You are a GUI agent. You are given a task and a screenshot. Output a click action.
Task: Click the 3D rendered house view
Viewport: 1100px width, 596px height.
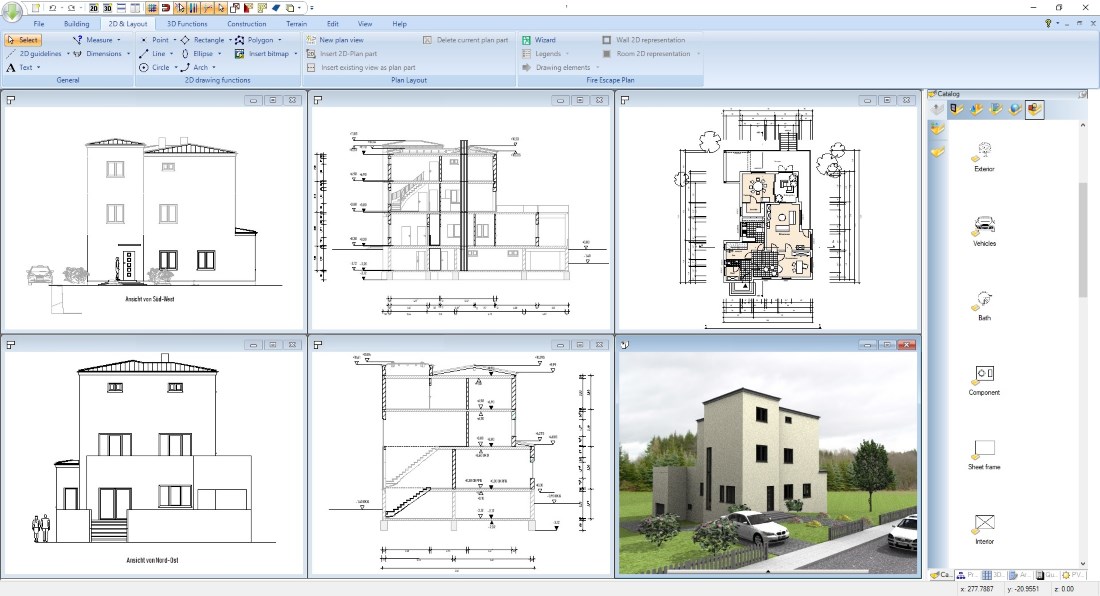[x=768, y=463]
